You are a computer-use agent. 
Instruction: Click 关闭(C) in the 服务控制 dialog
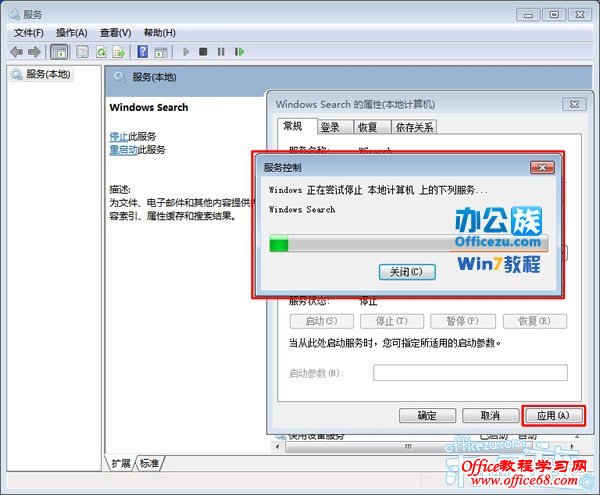click(407, 272)
